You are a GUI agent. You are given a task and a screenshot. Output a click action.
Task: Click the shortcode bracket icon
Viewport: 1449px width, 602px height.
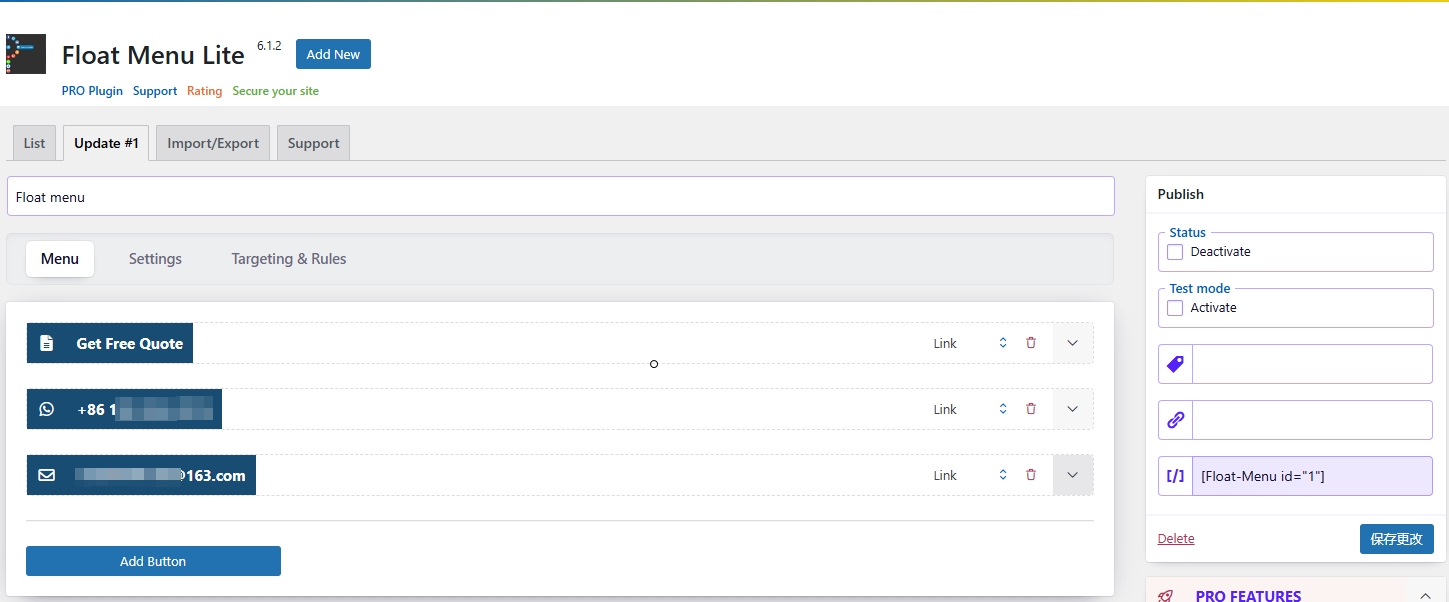[x=1176, y=476]
